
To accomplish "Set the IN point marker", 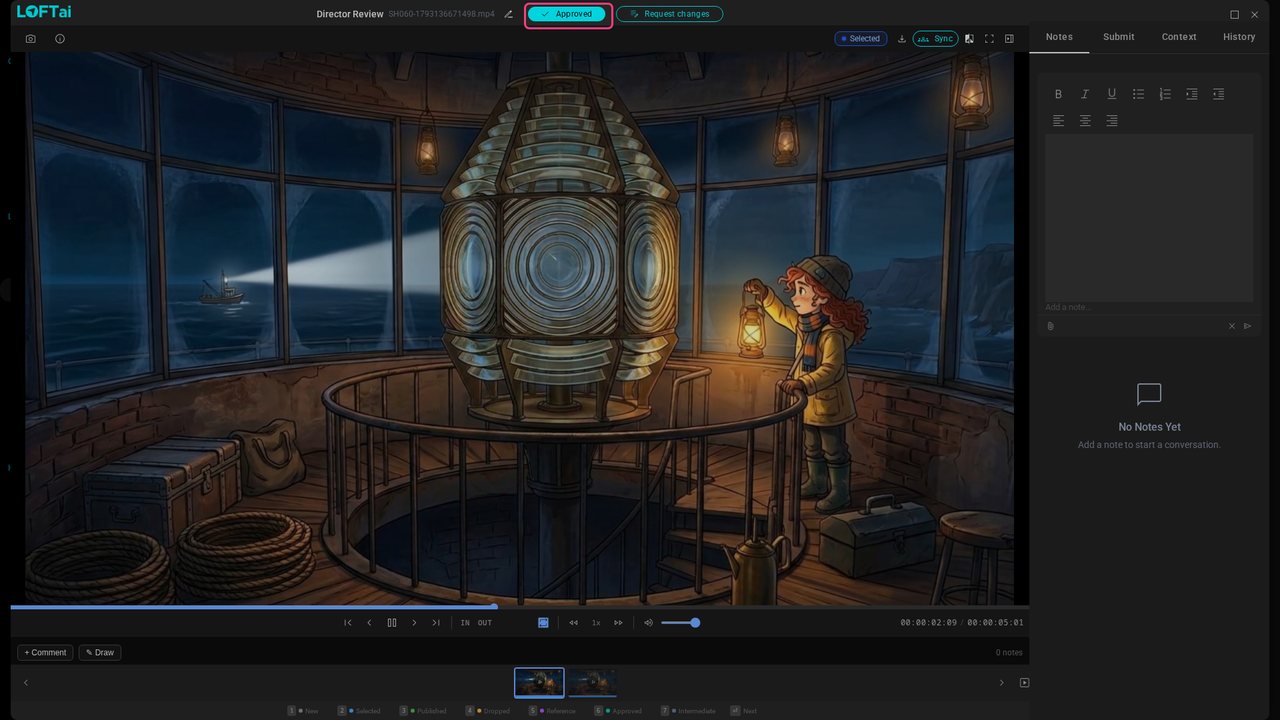I will 465,623.
